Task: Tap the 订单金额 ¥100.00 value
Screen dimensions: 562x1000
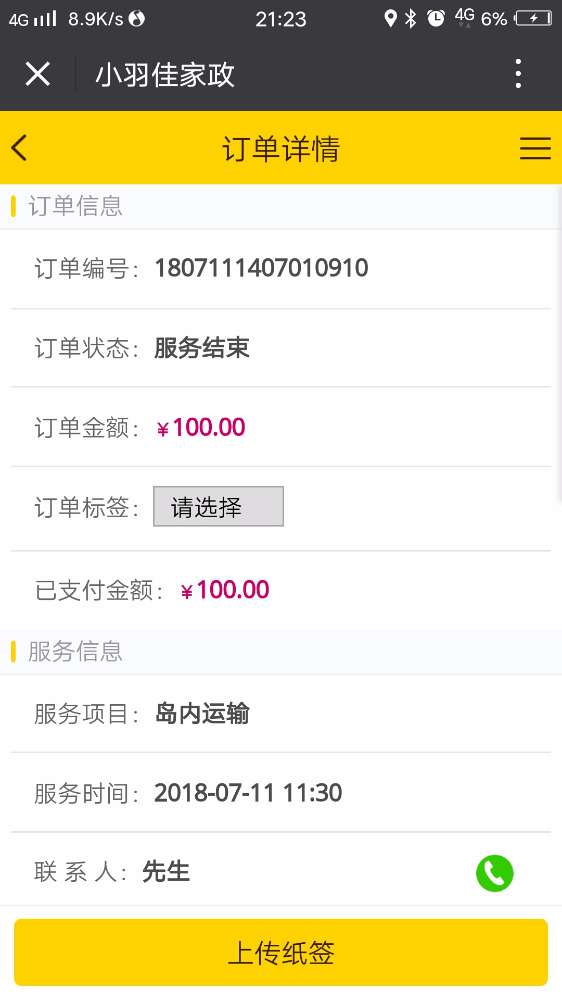Action: coord(201,427)
